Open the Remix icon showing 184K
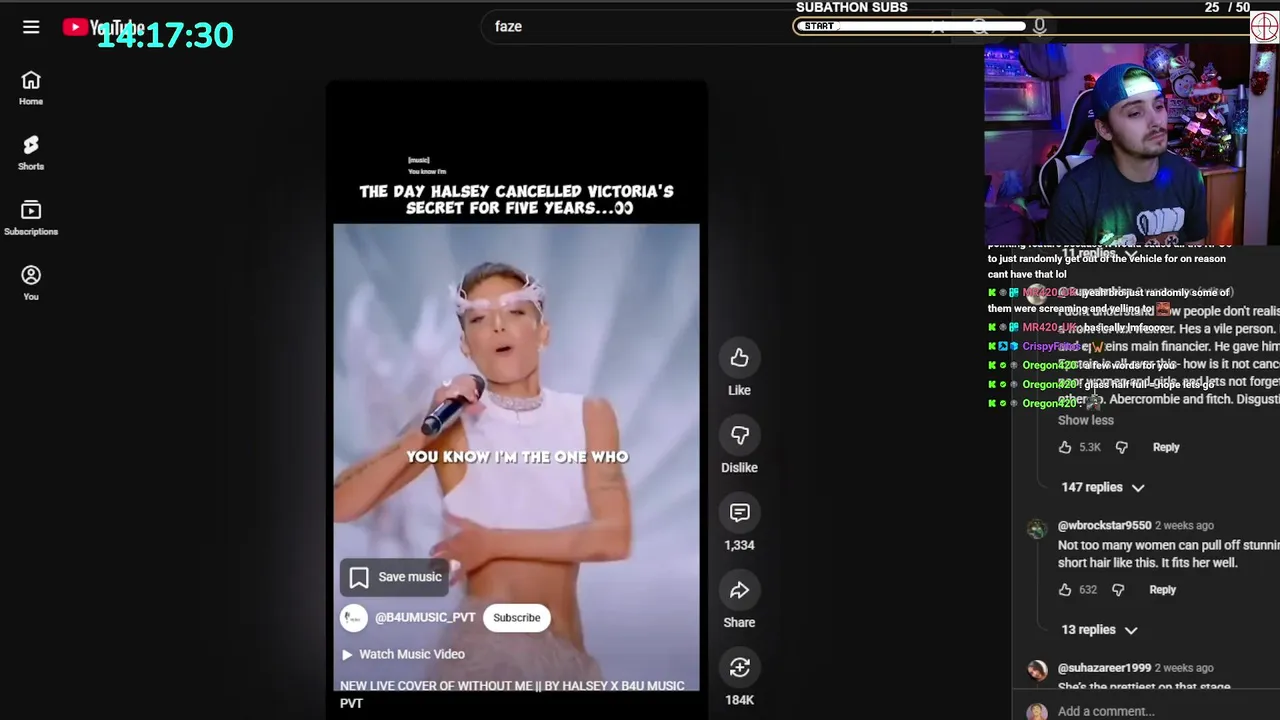Image resolution: width=1280 pixels, height=720 pixels. coord(739,667)
